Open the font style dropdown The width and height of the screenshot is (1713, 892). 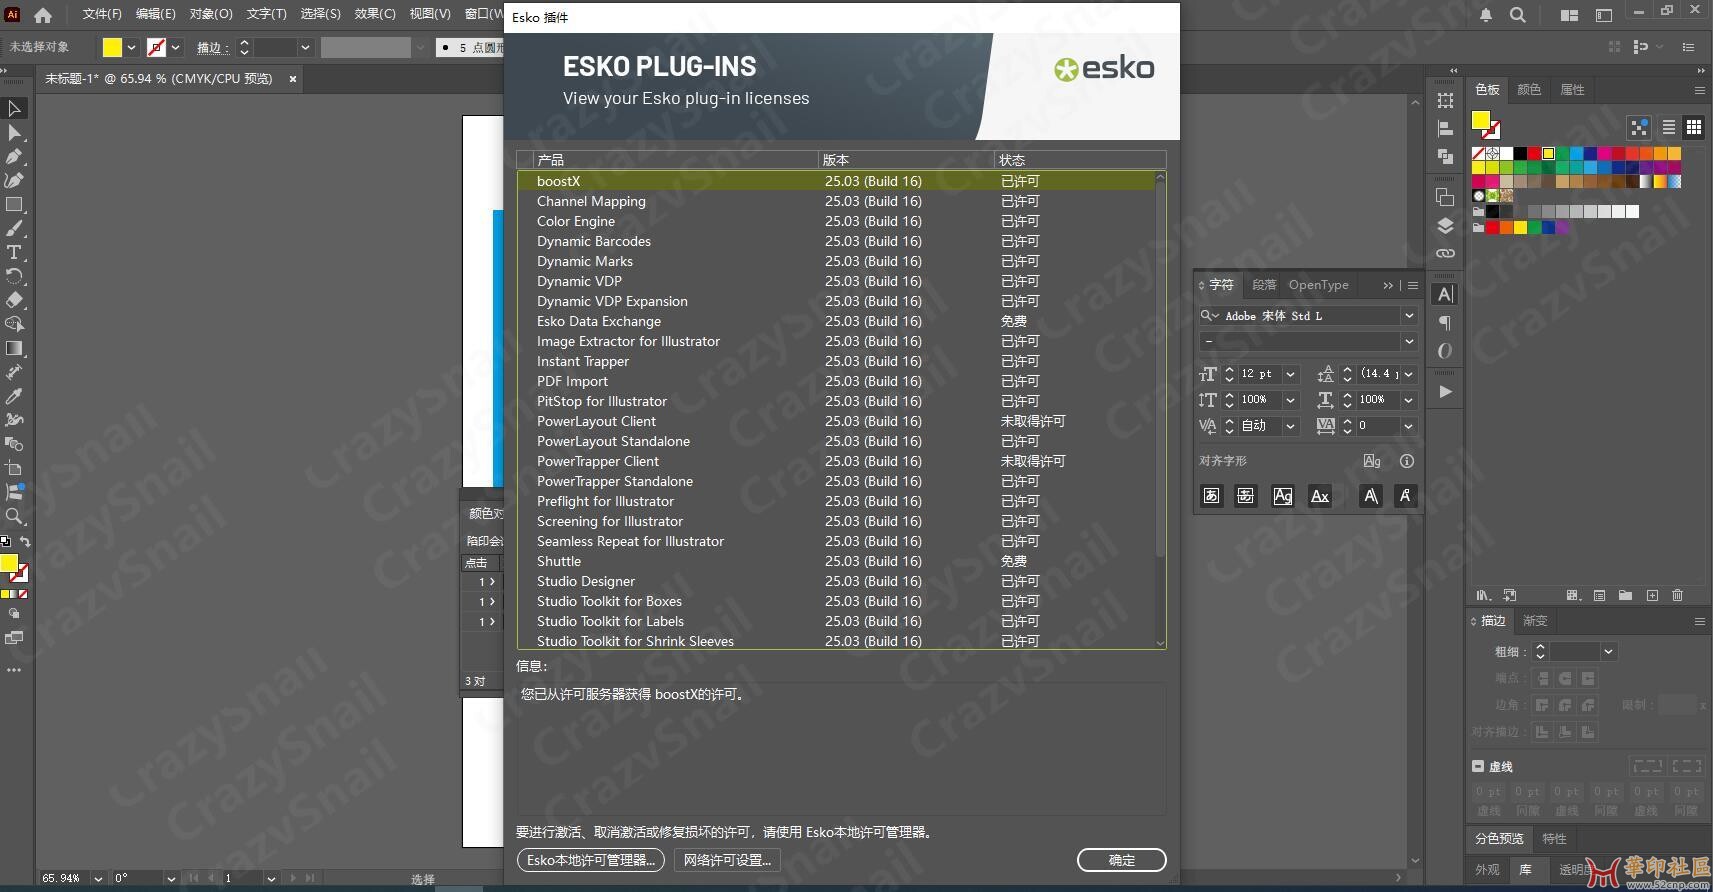[x=1409, y=341]
